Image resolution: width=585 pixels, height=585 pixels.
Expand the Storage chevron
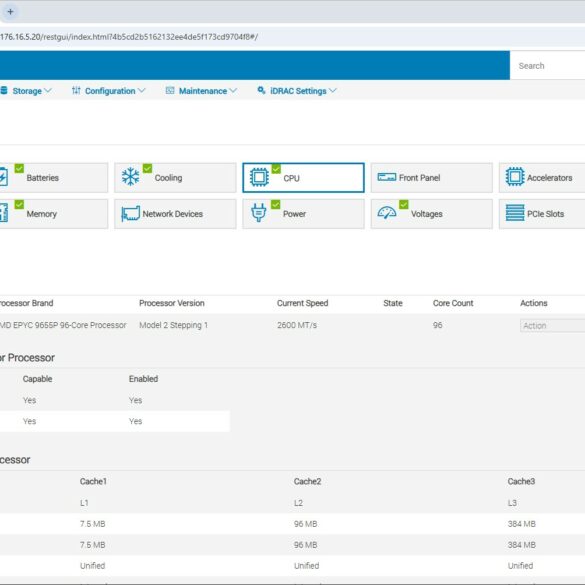pyautogui.click(x=48, y=91)
